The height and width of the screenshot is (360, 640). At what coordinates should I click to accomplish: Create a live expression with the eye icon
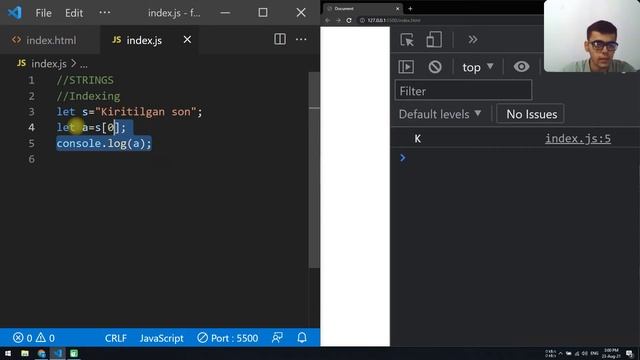(x=521, y=67)
